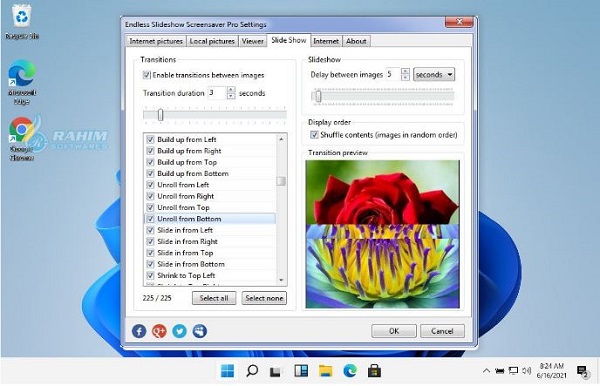Click Select none button
The image size is (600, 386).
coord(264,298)
